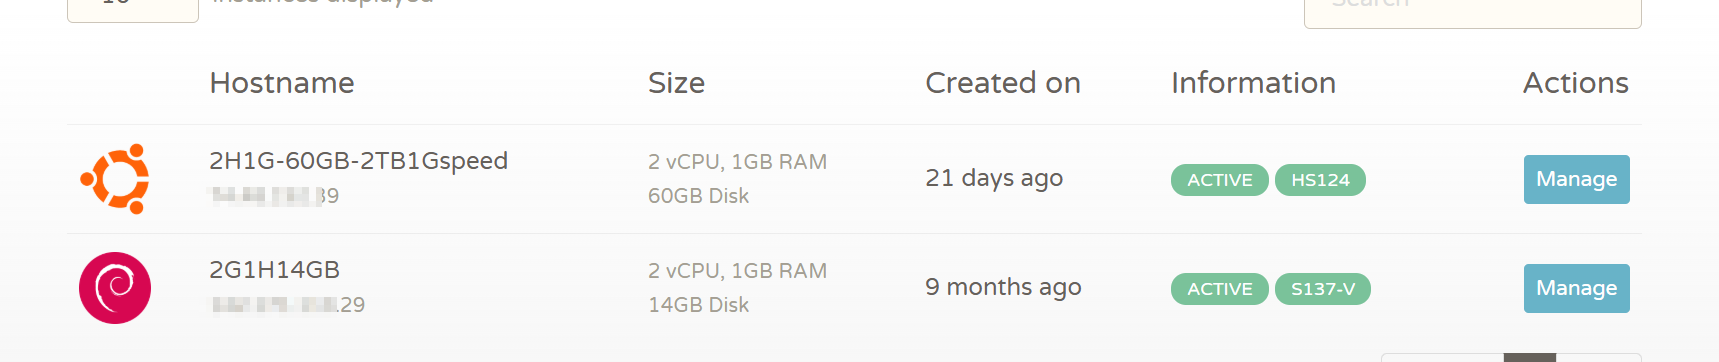The width and height of the screenshot is (1719, 362).
Task: Click the Actions column header
Action: pyautogui.click(x=1576, y=83)
